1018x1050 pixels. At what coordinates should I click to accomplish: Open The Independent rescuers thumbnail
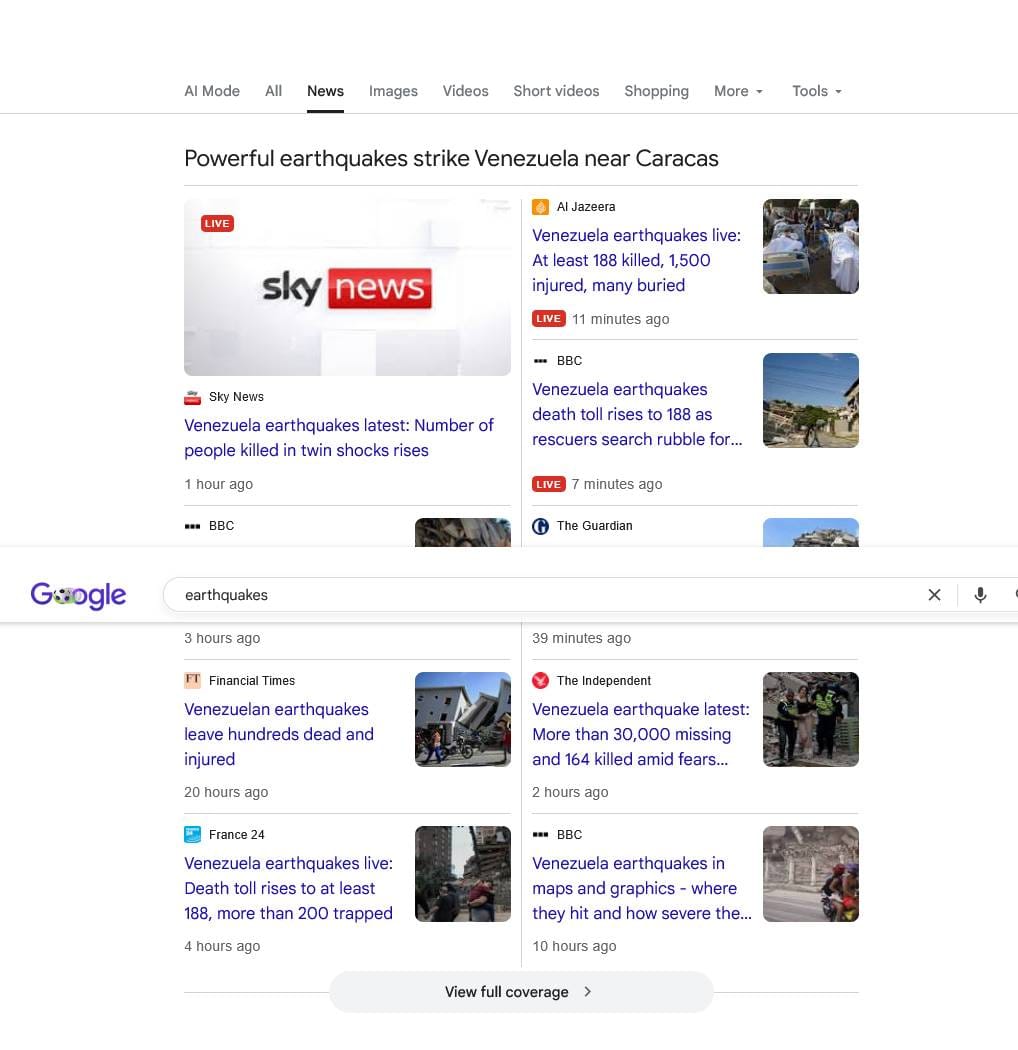pyautogui.click(x=810, y=720)
